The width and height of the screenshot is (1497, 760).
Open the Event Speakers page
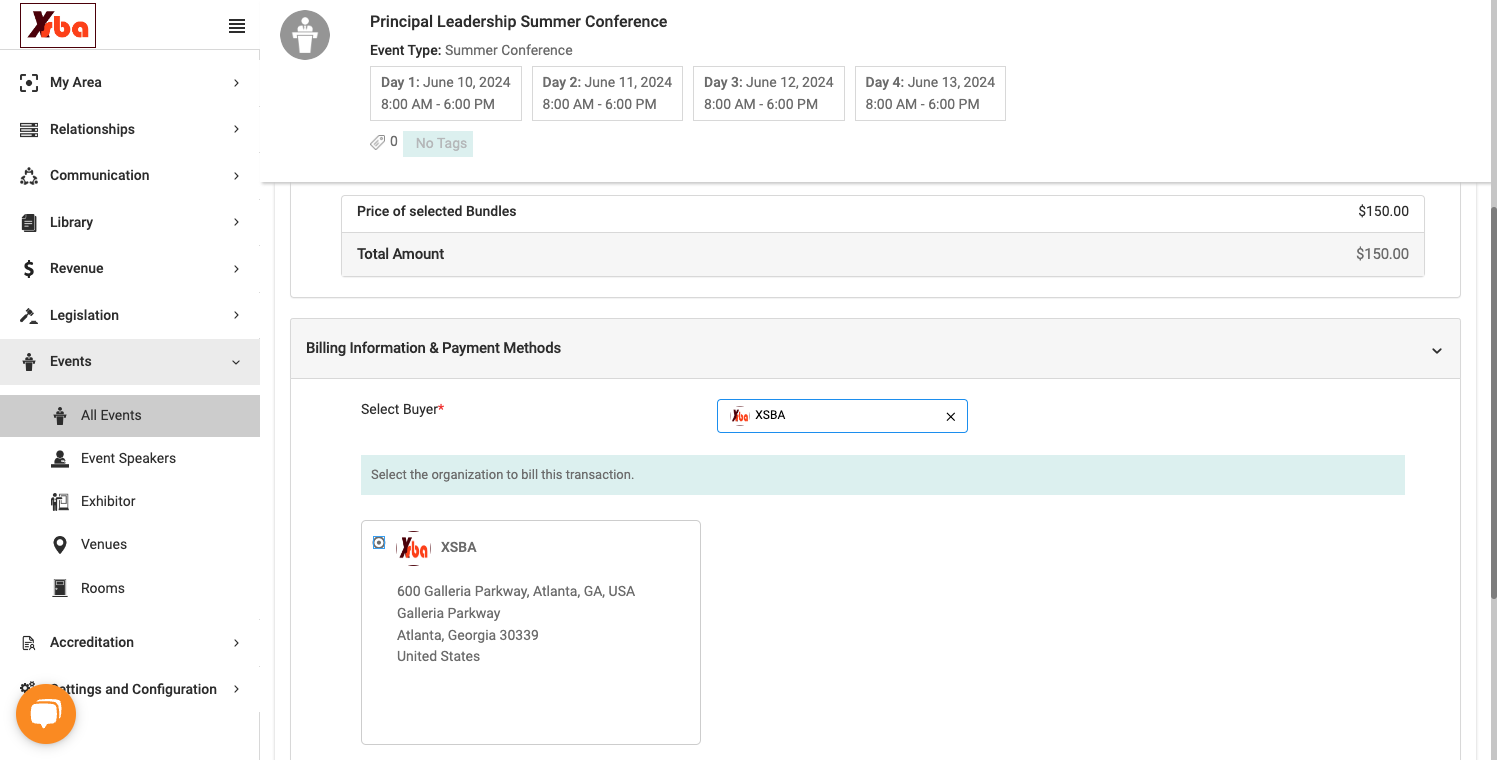click(130, 458)
